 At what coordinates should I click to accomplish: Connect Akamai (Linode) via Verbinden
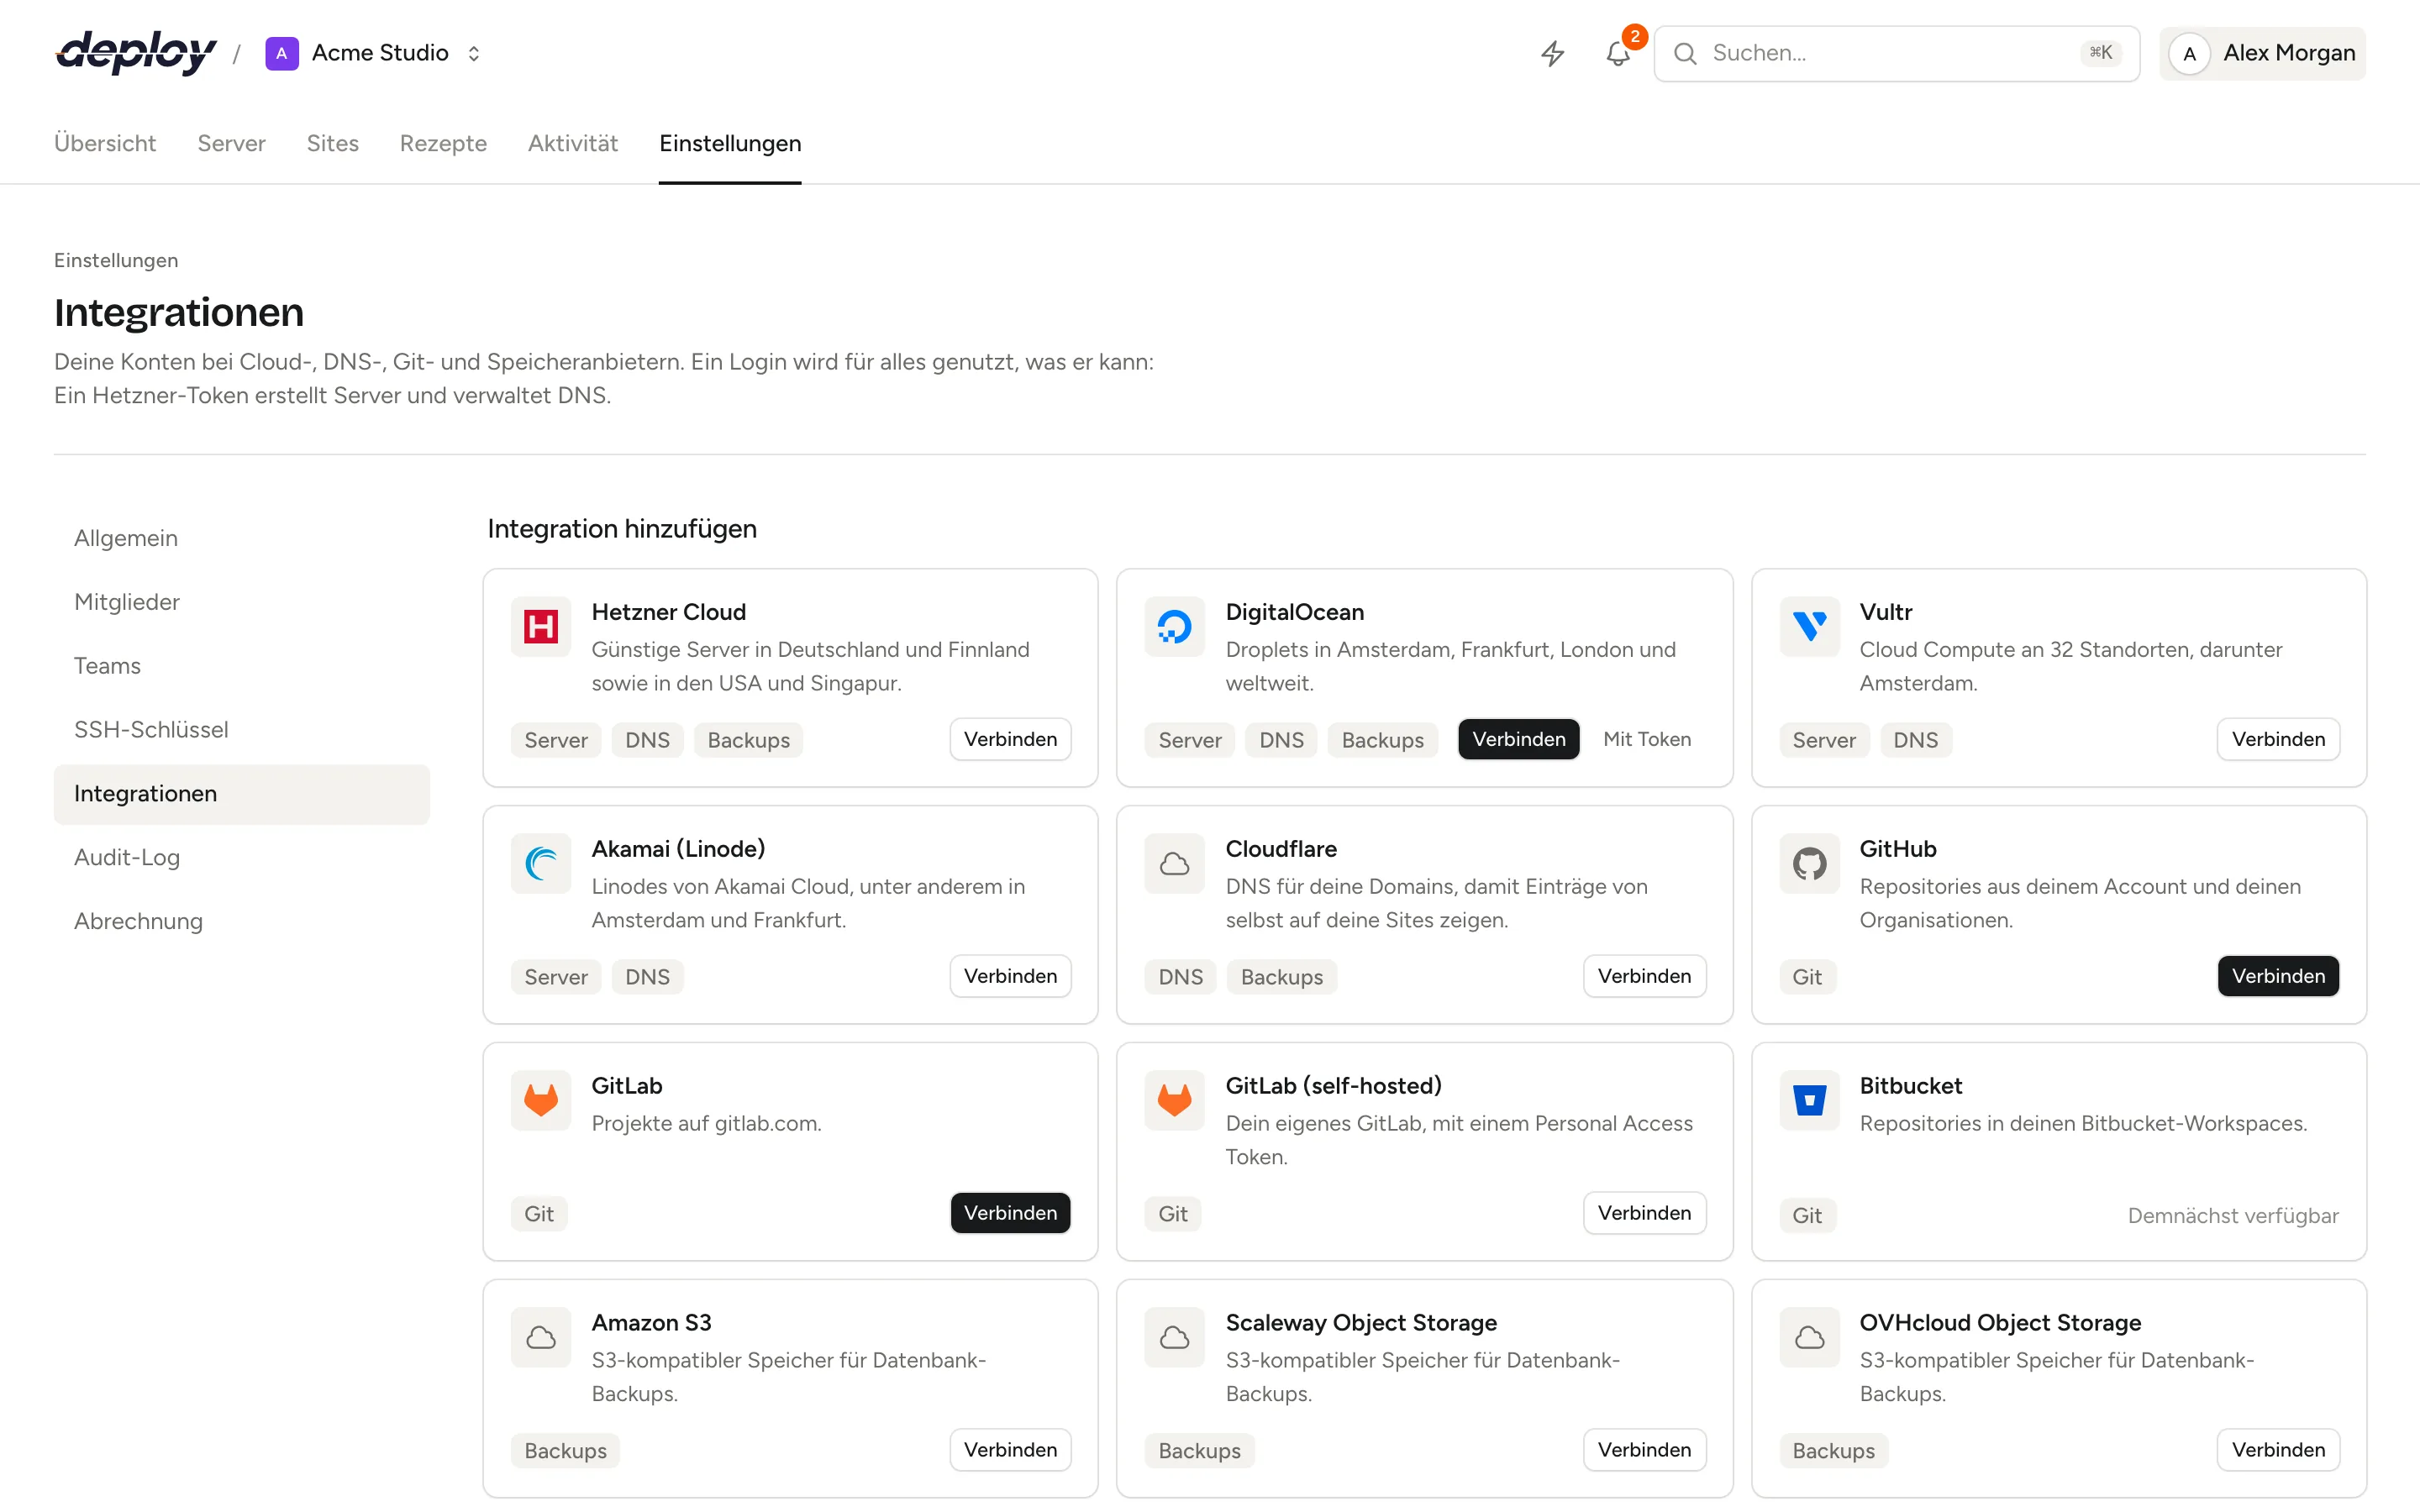(x=1010, y=976)
